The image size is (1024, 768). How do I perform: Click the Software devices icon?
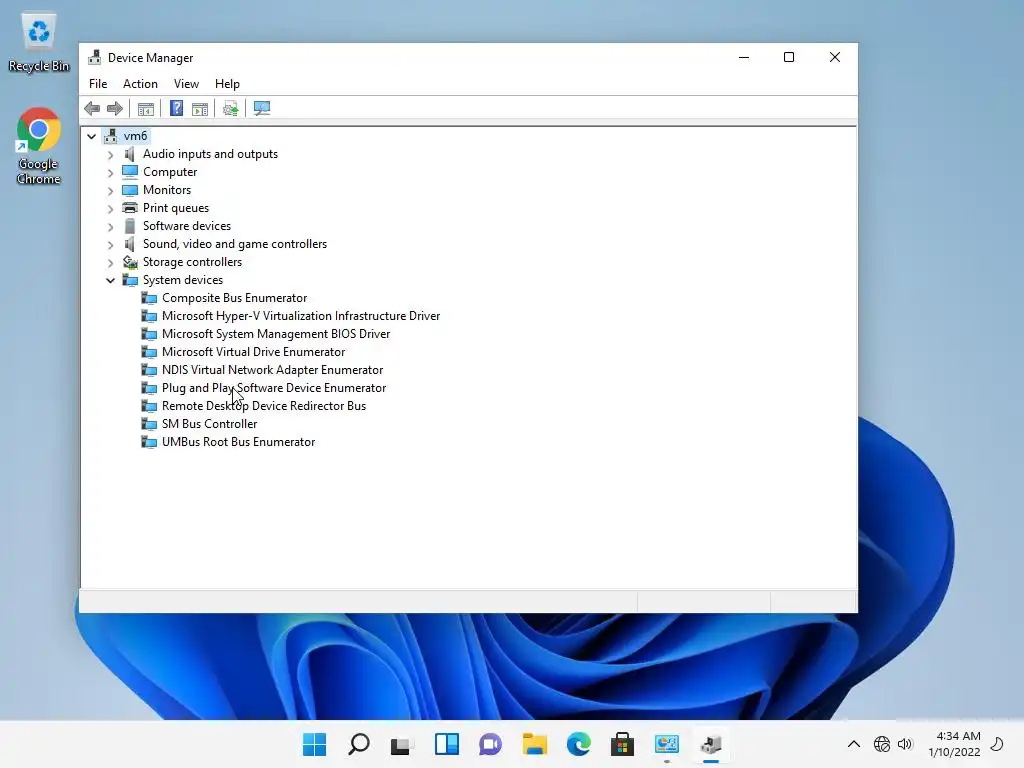[x=130, y=226]
